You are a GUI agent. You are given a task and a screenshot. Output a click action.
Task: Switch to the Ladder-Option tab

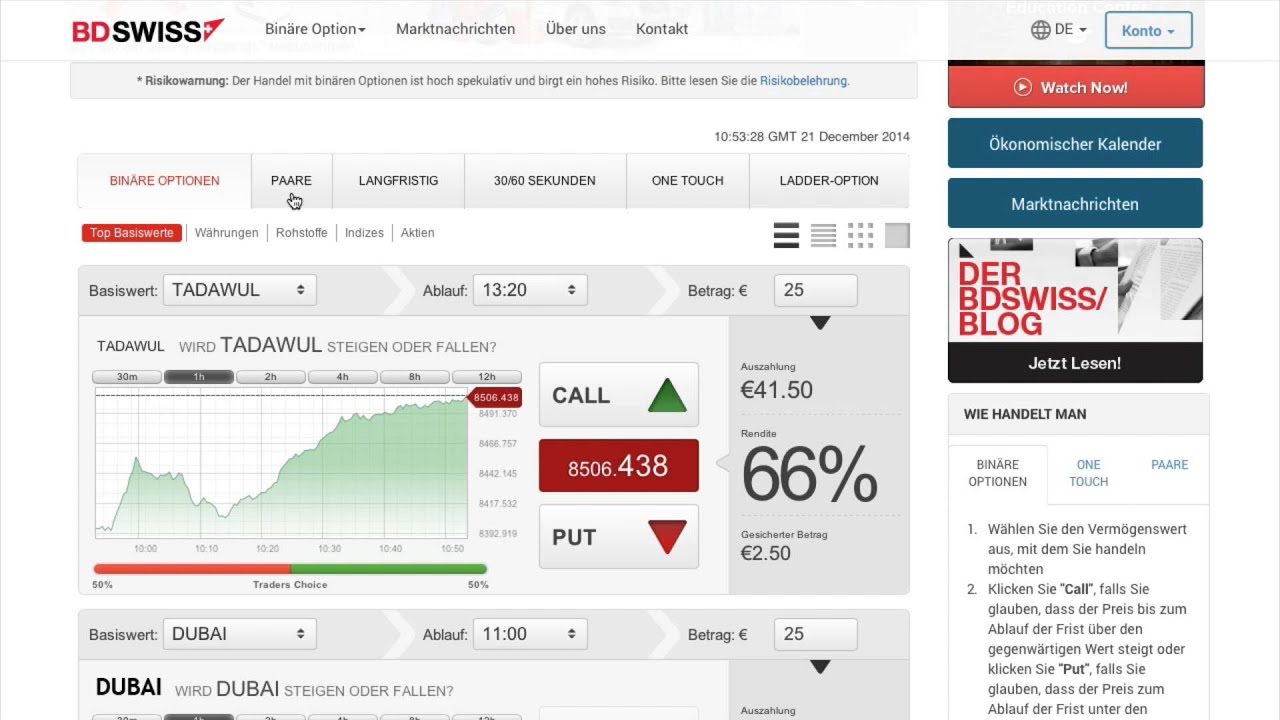pos(829,181)
